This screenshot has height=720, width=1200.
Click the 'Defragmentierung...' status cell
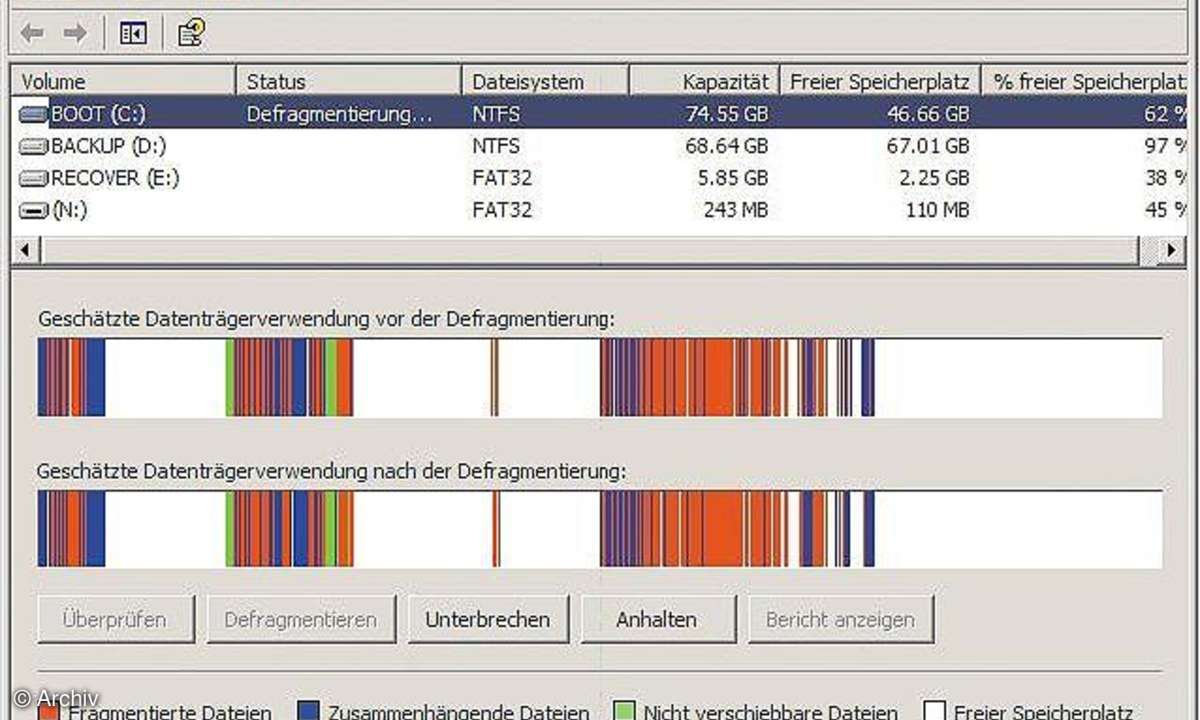(x=340, y=114)
